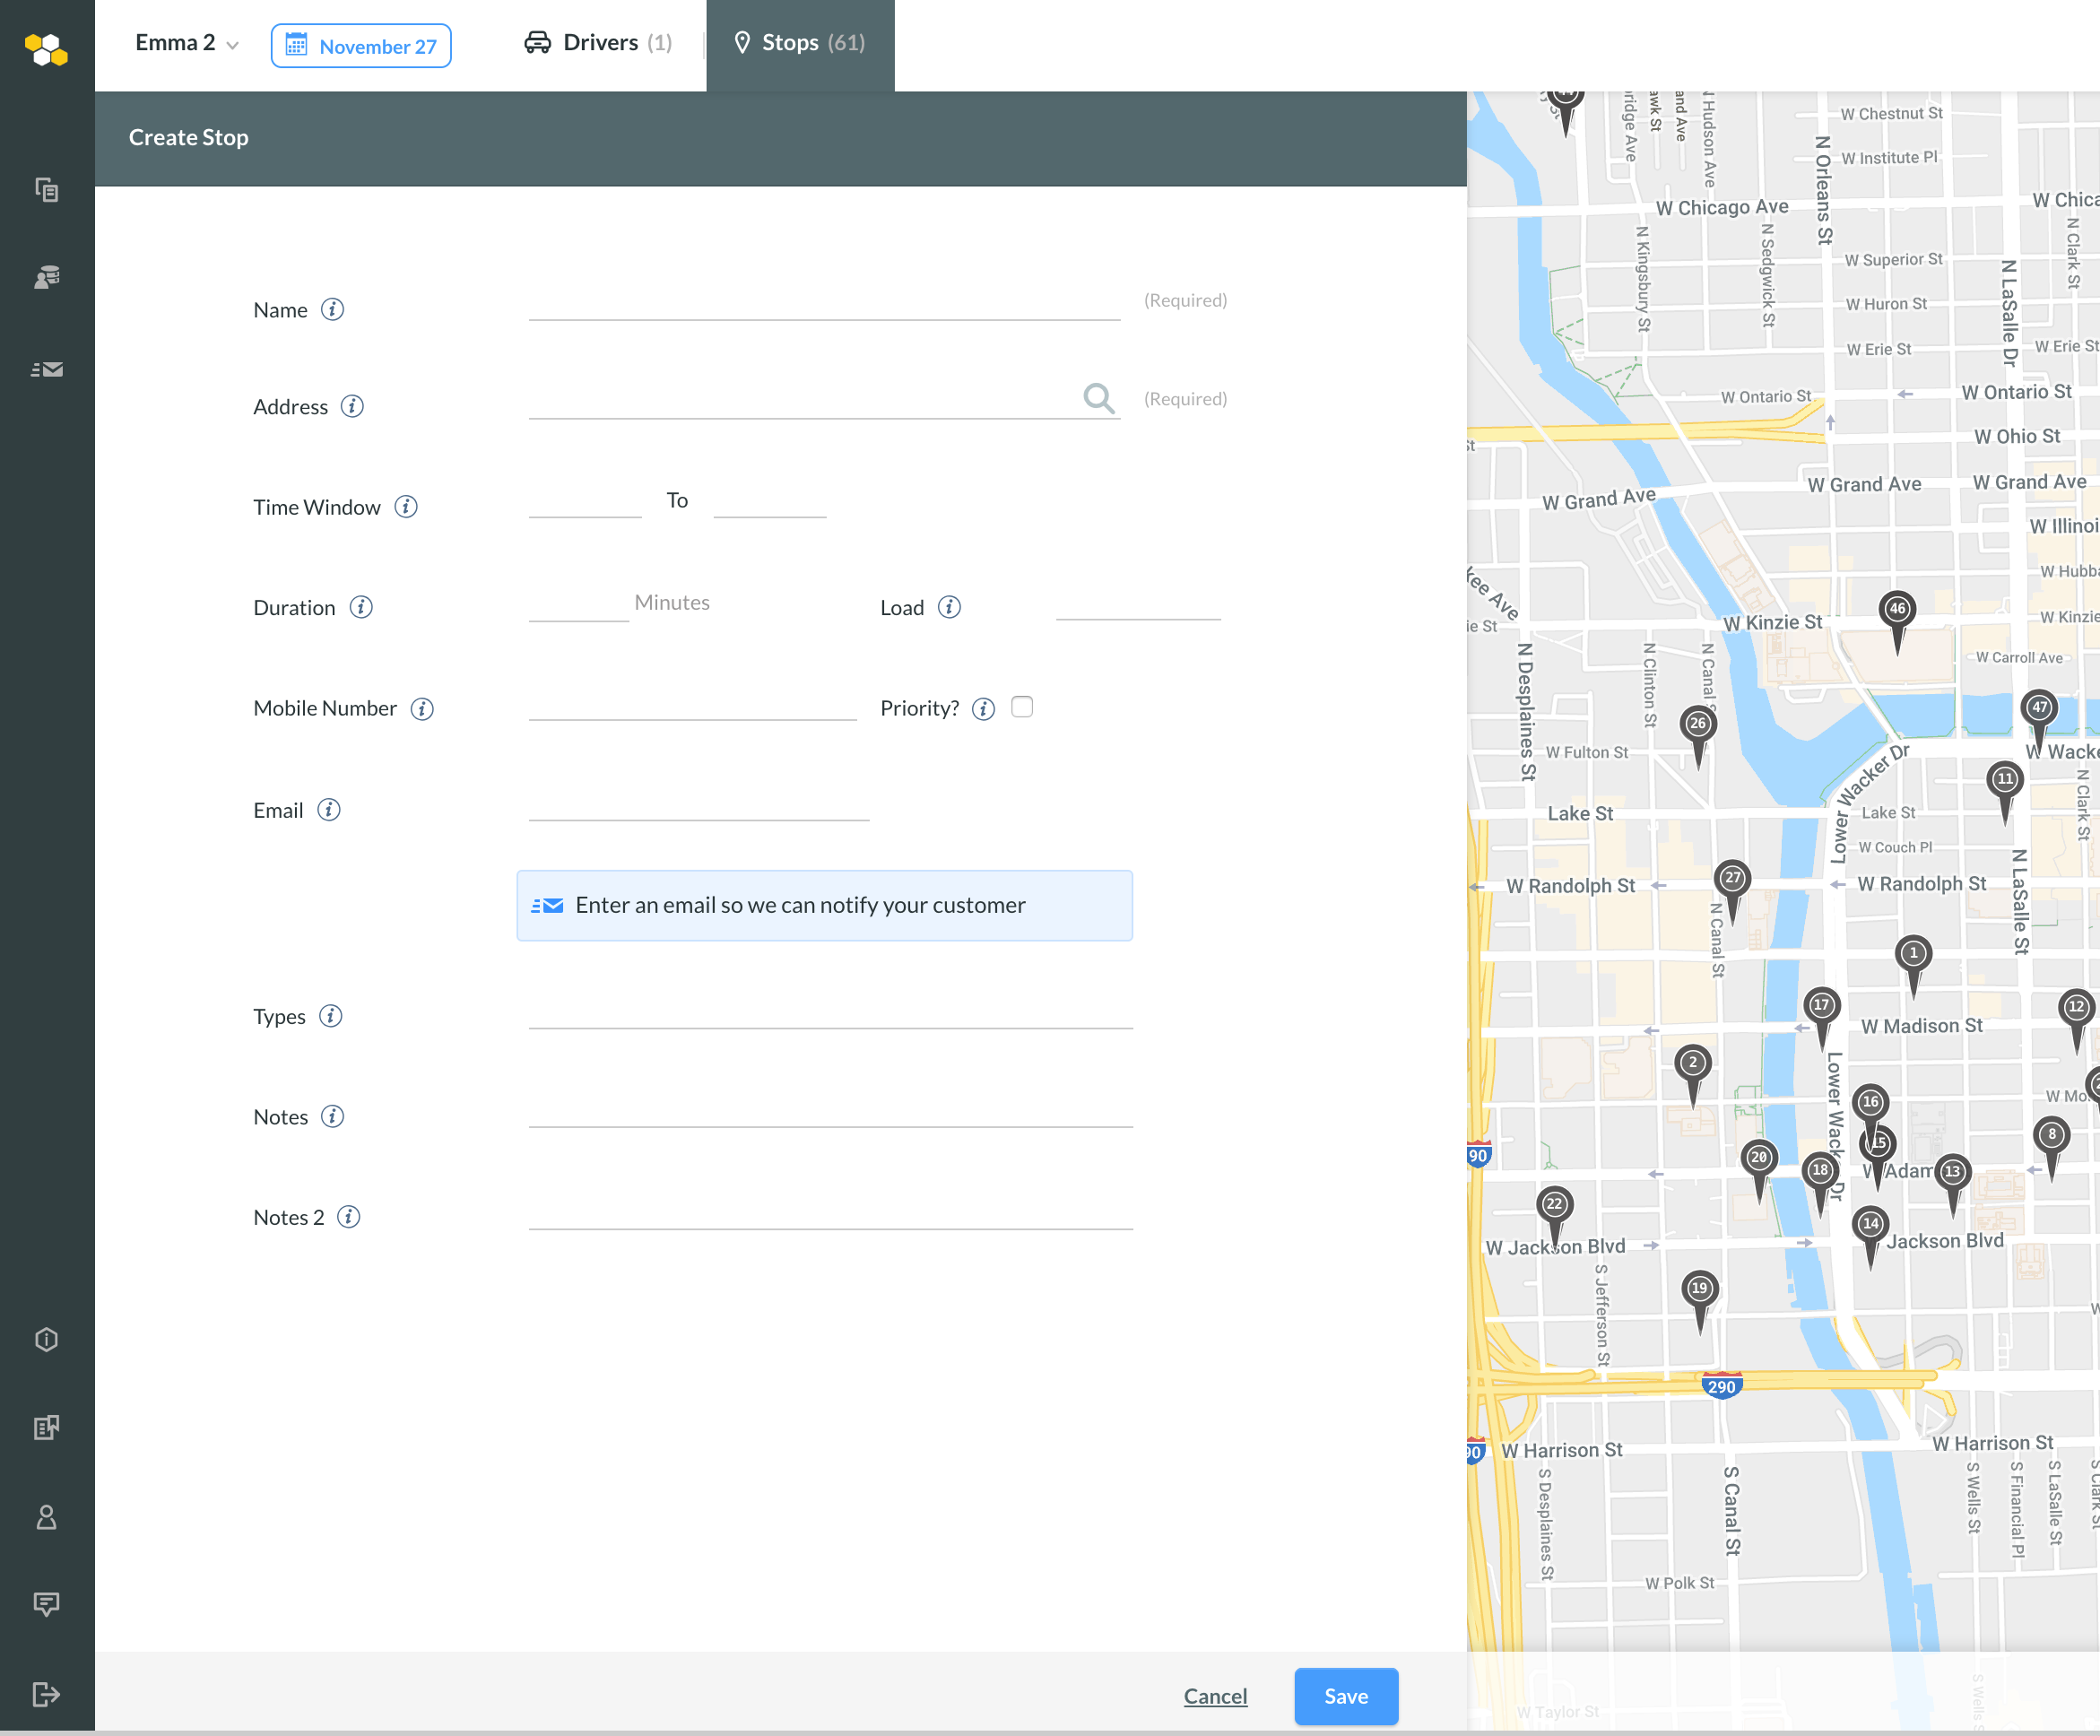Screen dimensions: 2100x1736
Task: Click the Name input field
Action: pyautogui.click(x=823, y=303)
